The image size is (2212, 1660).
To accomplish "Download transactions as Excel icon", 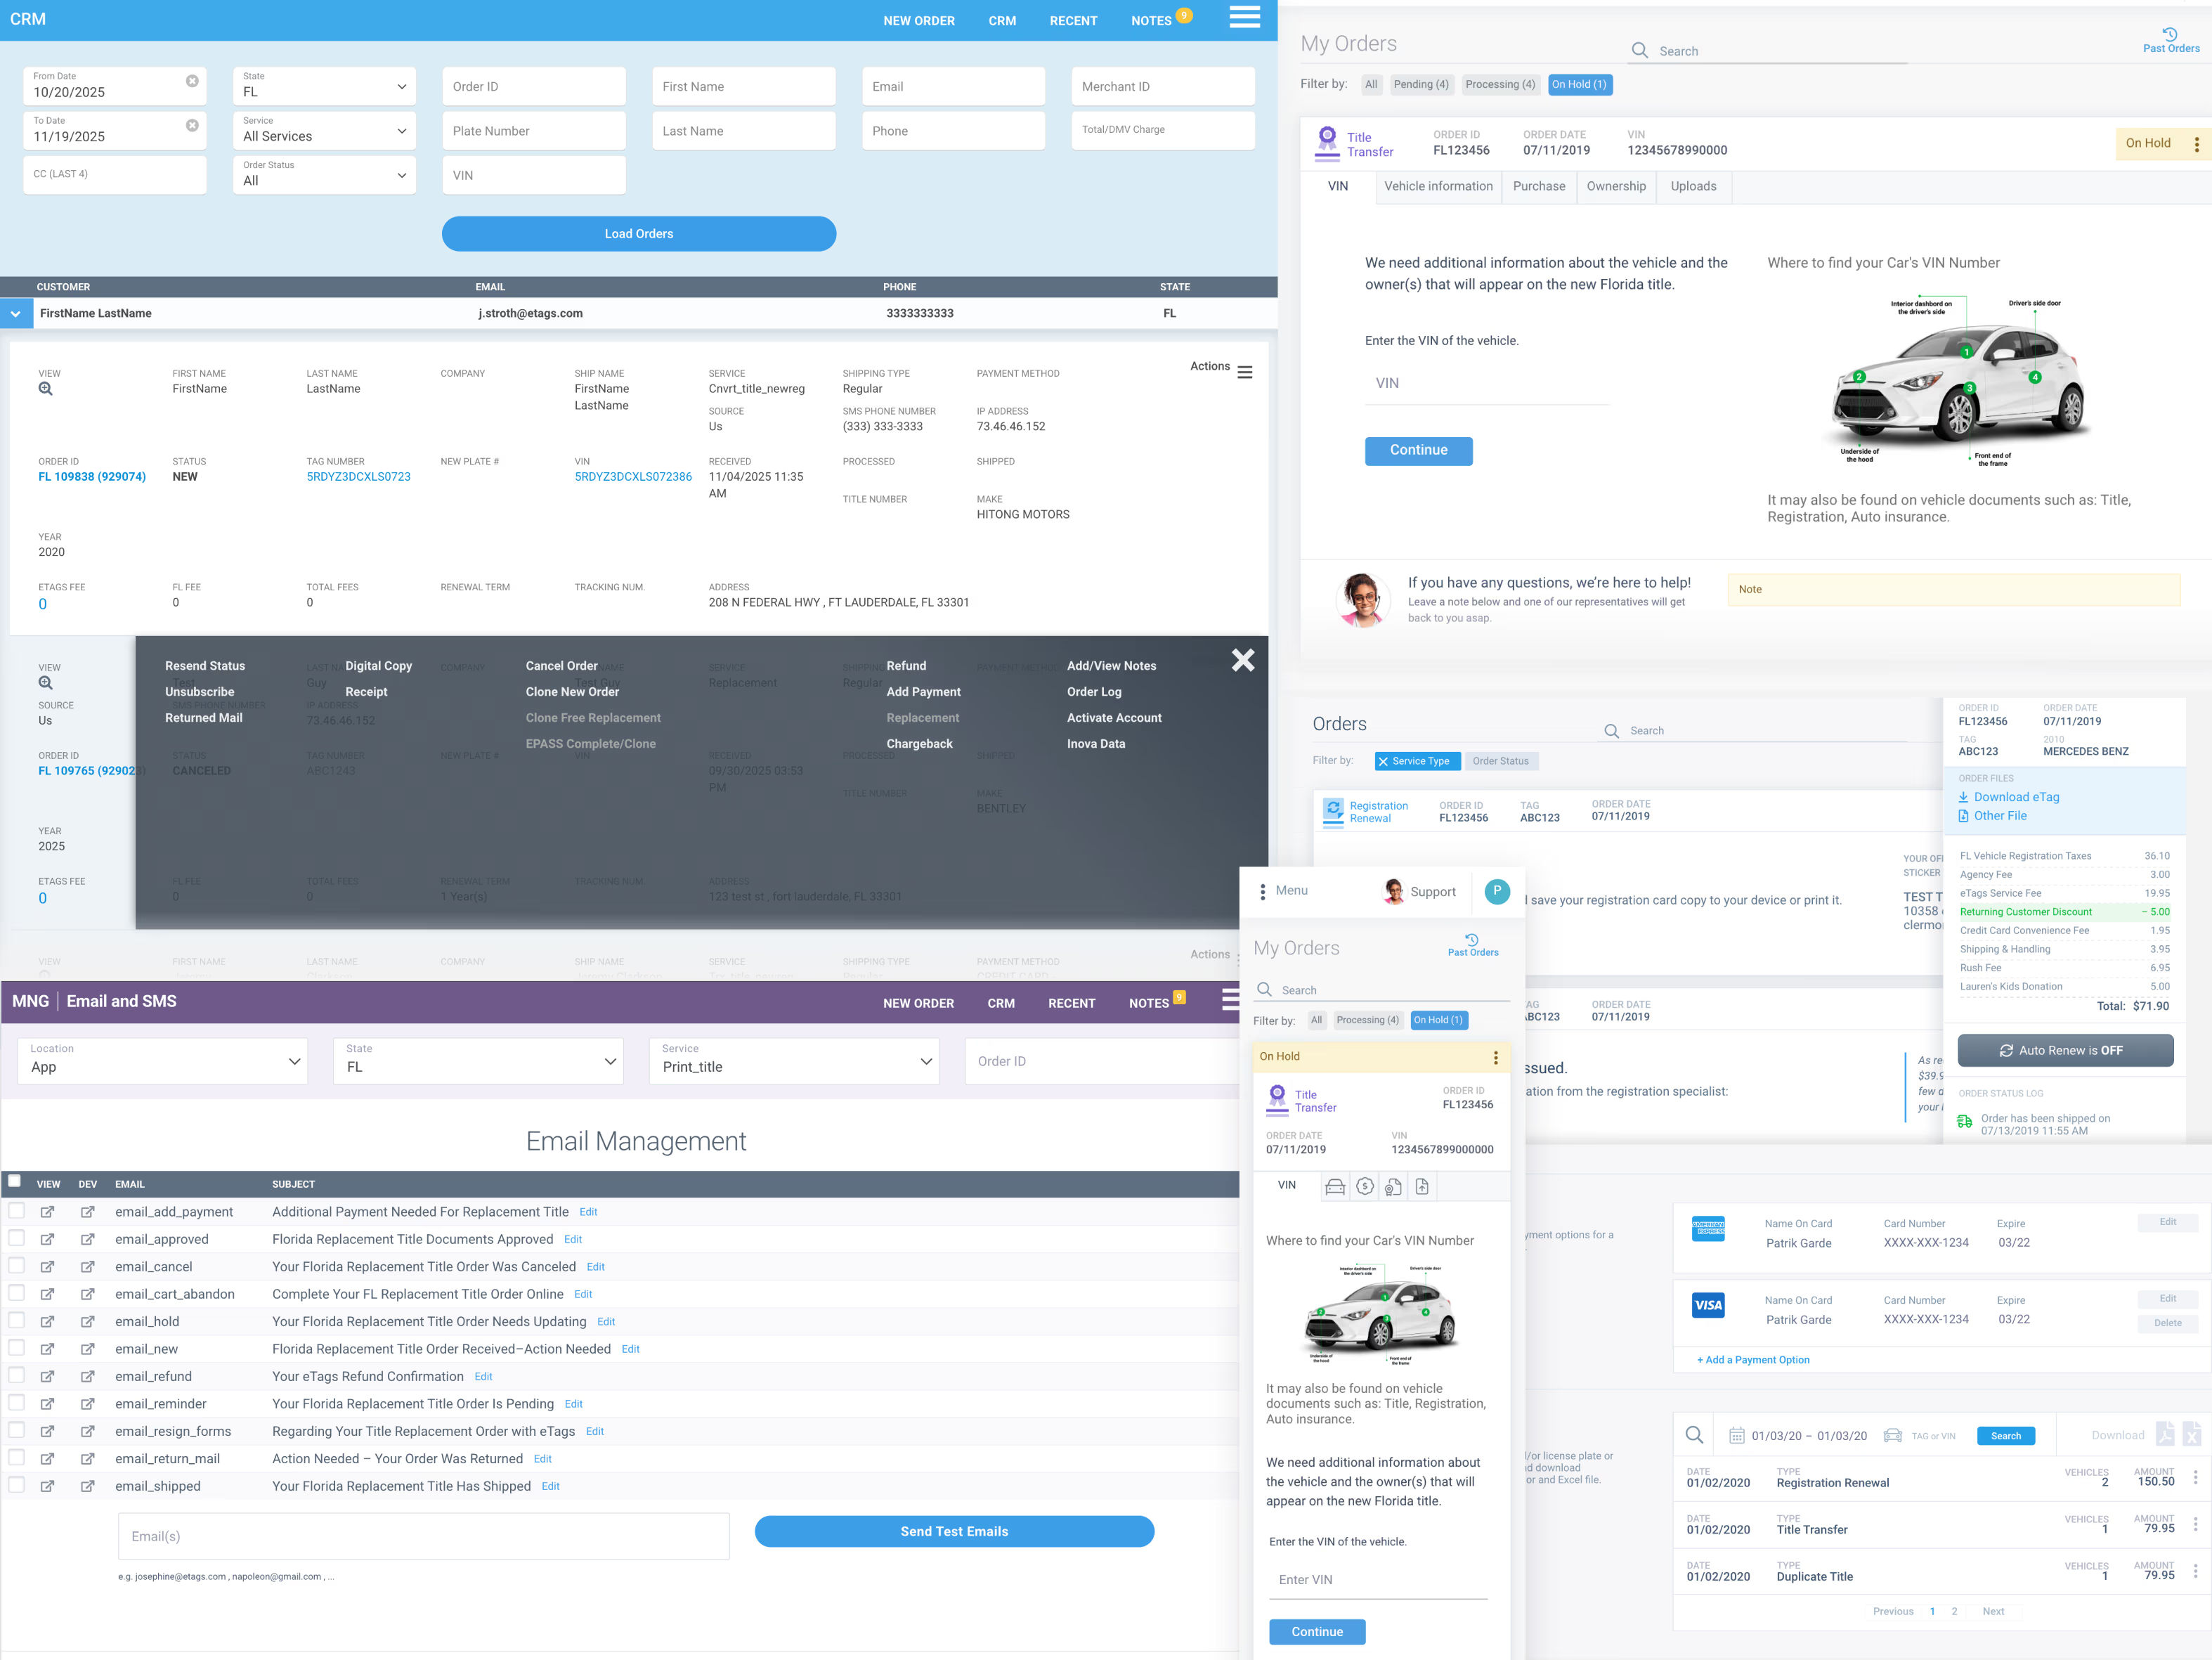I will coord(2191,1434).
